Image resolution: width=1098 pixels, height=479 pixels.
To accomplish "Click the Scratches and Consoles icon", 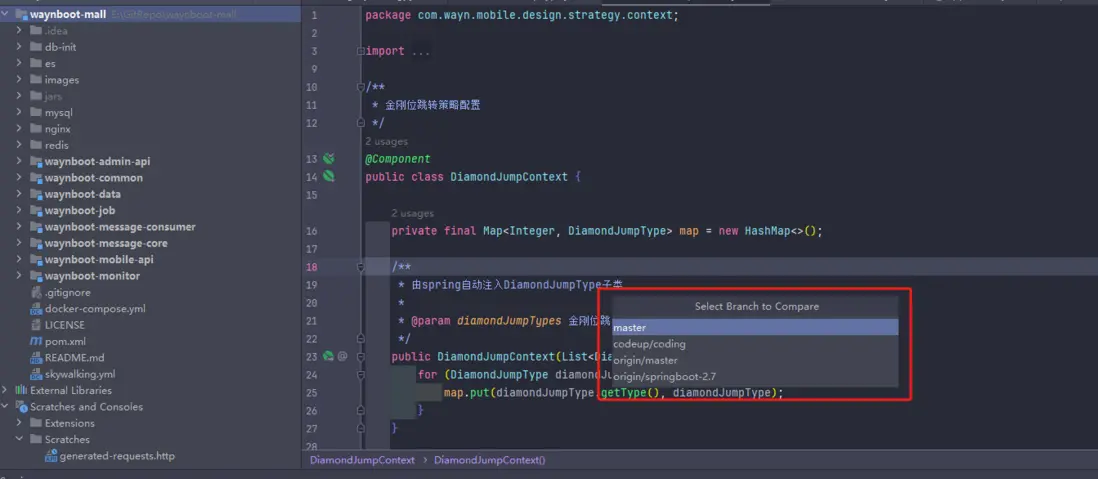I will 21,407.
